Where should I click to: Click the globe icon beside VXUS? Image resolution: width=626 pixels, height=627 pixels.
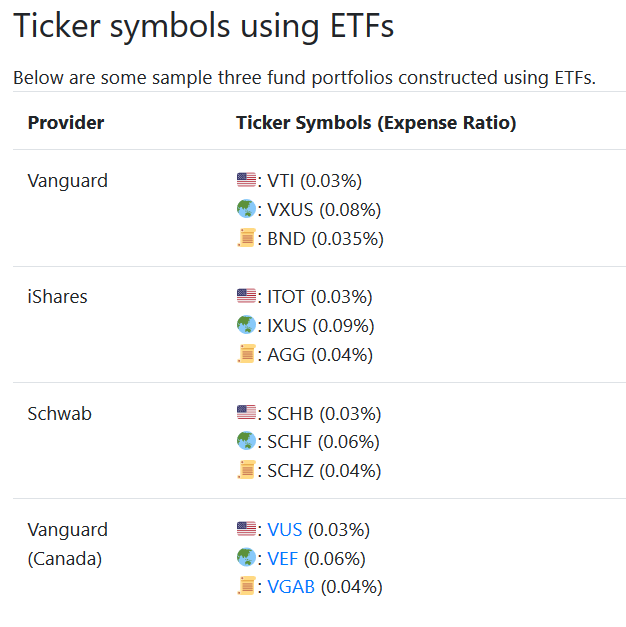pyautogui.click(x=246, y=209)
